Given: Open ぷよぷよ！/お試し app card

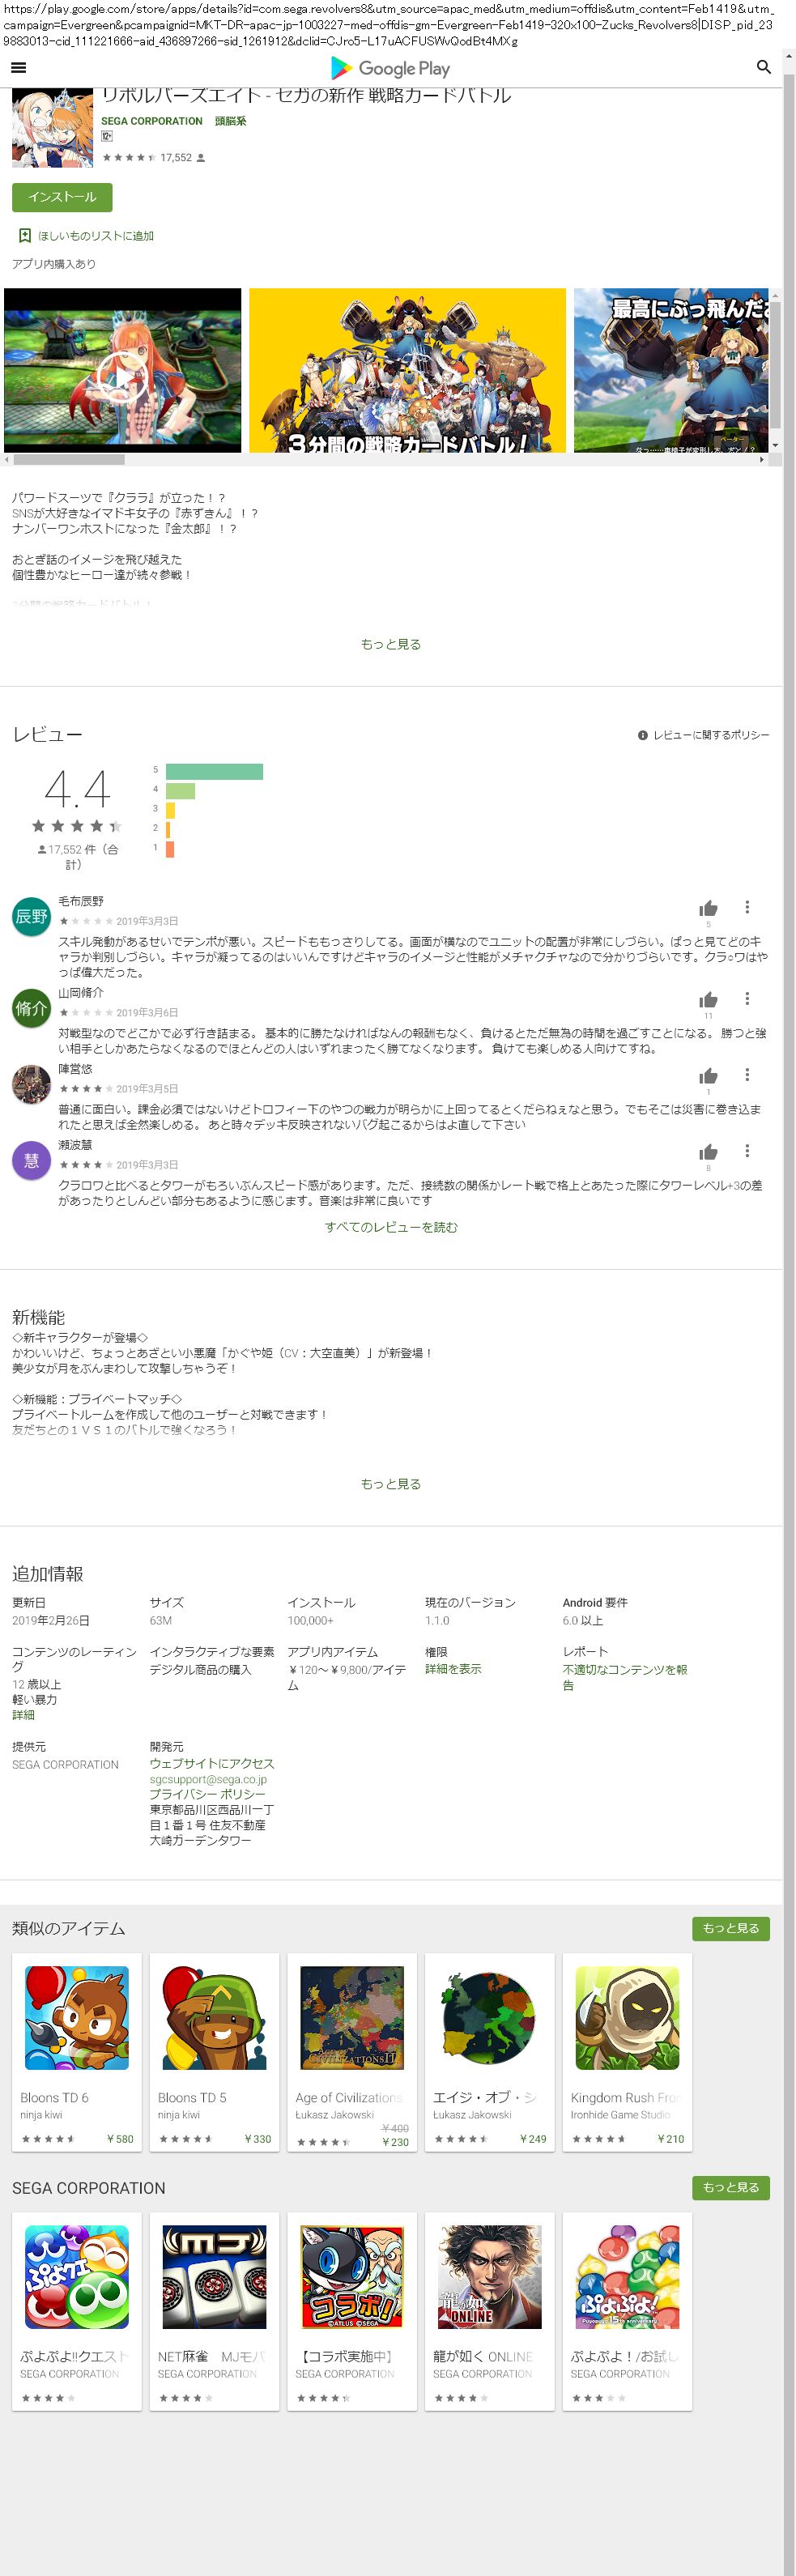Looking at the screenshot, I should click(627, 2311).
